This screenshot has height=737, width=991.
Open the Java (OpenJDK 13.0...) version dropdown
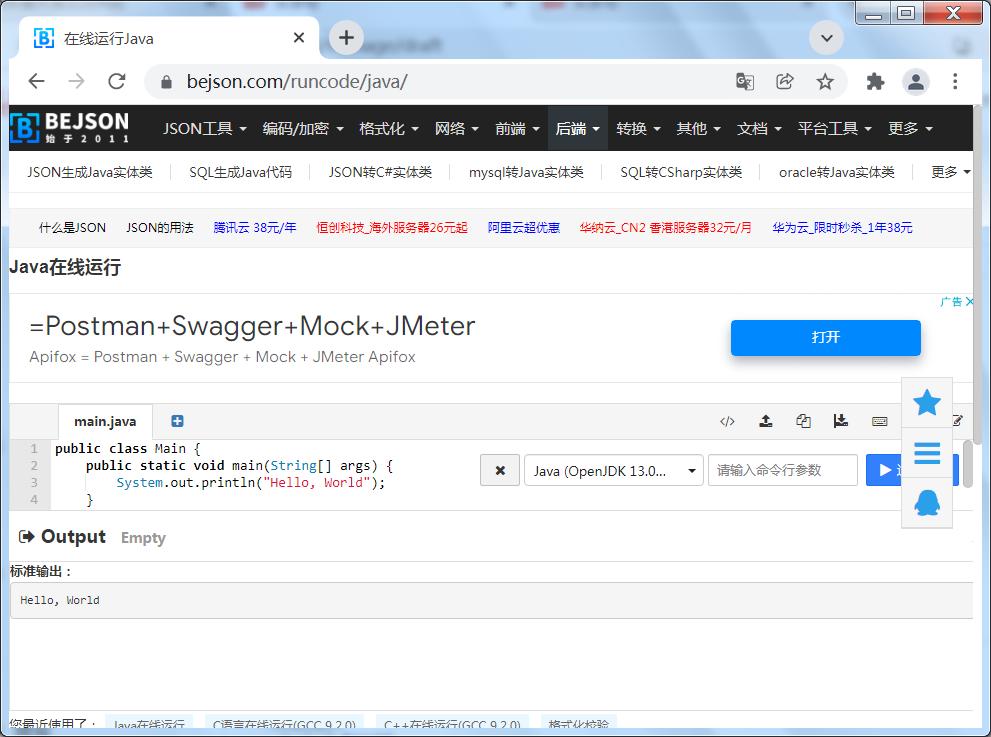[x=613, y=470]
